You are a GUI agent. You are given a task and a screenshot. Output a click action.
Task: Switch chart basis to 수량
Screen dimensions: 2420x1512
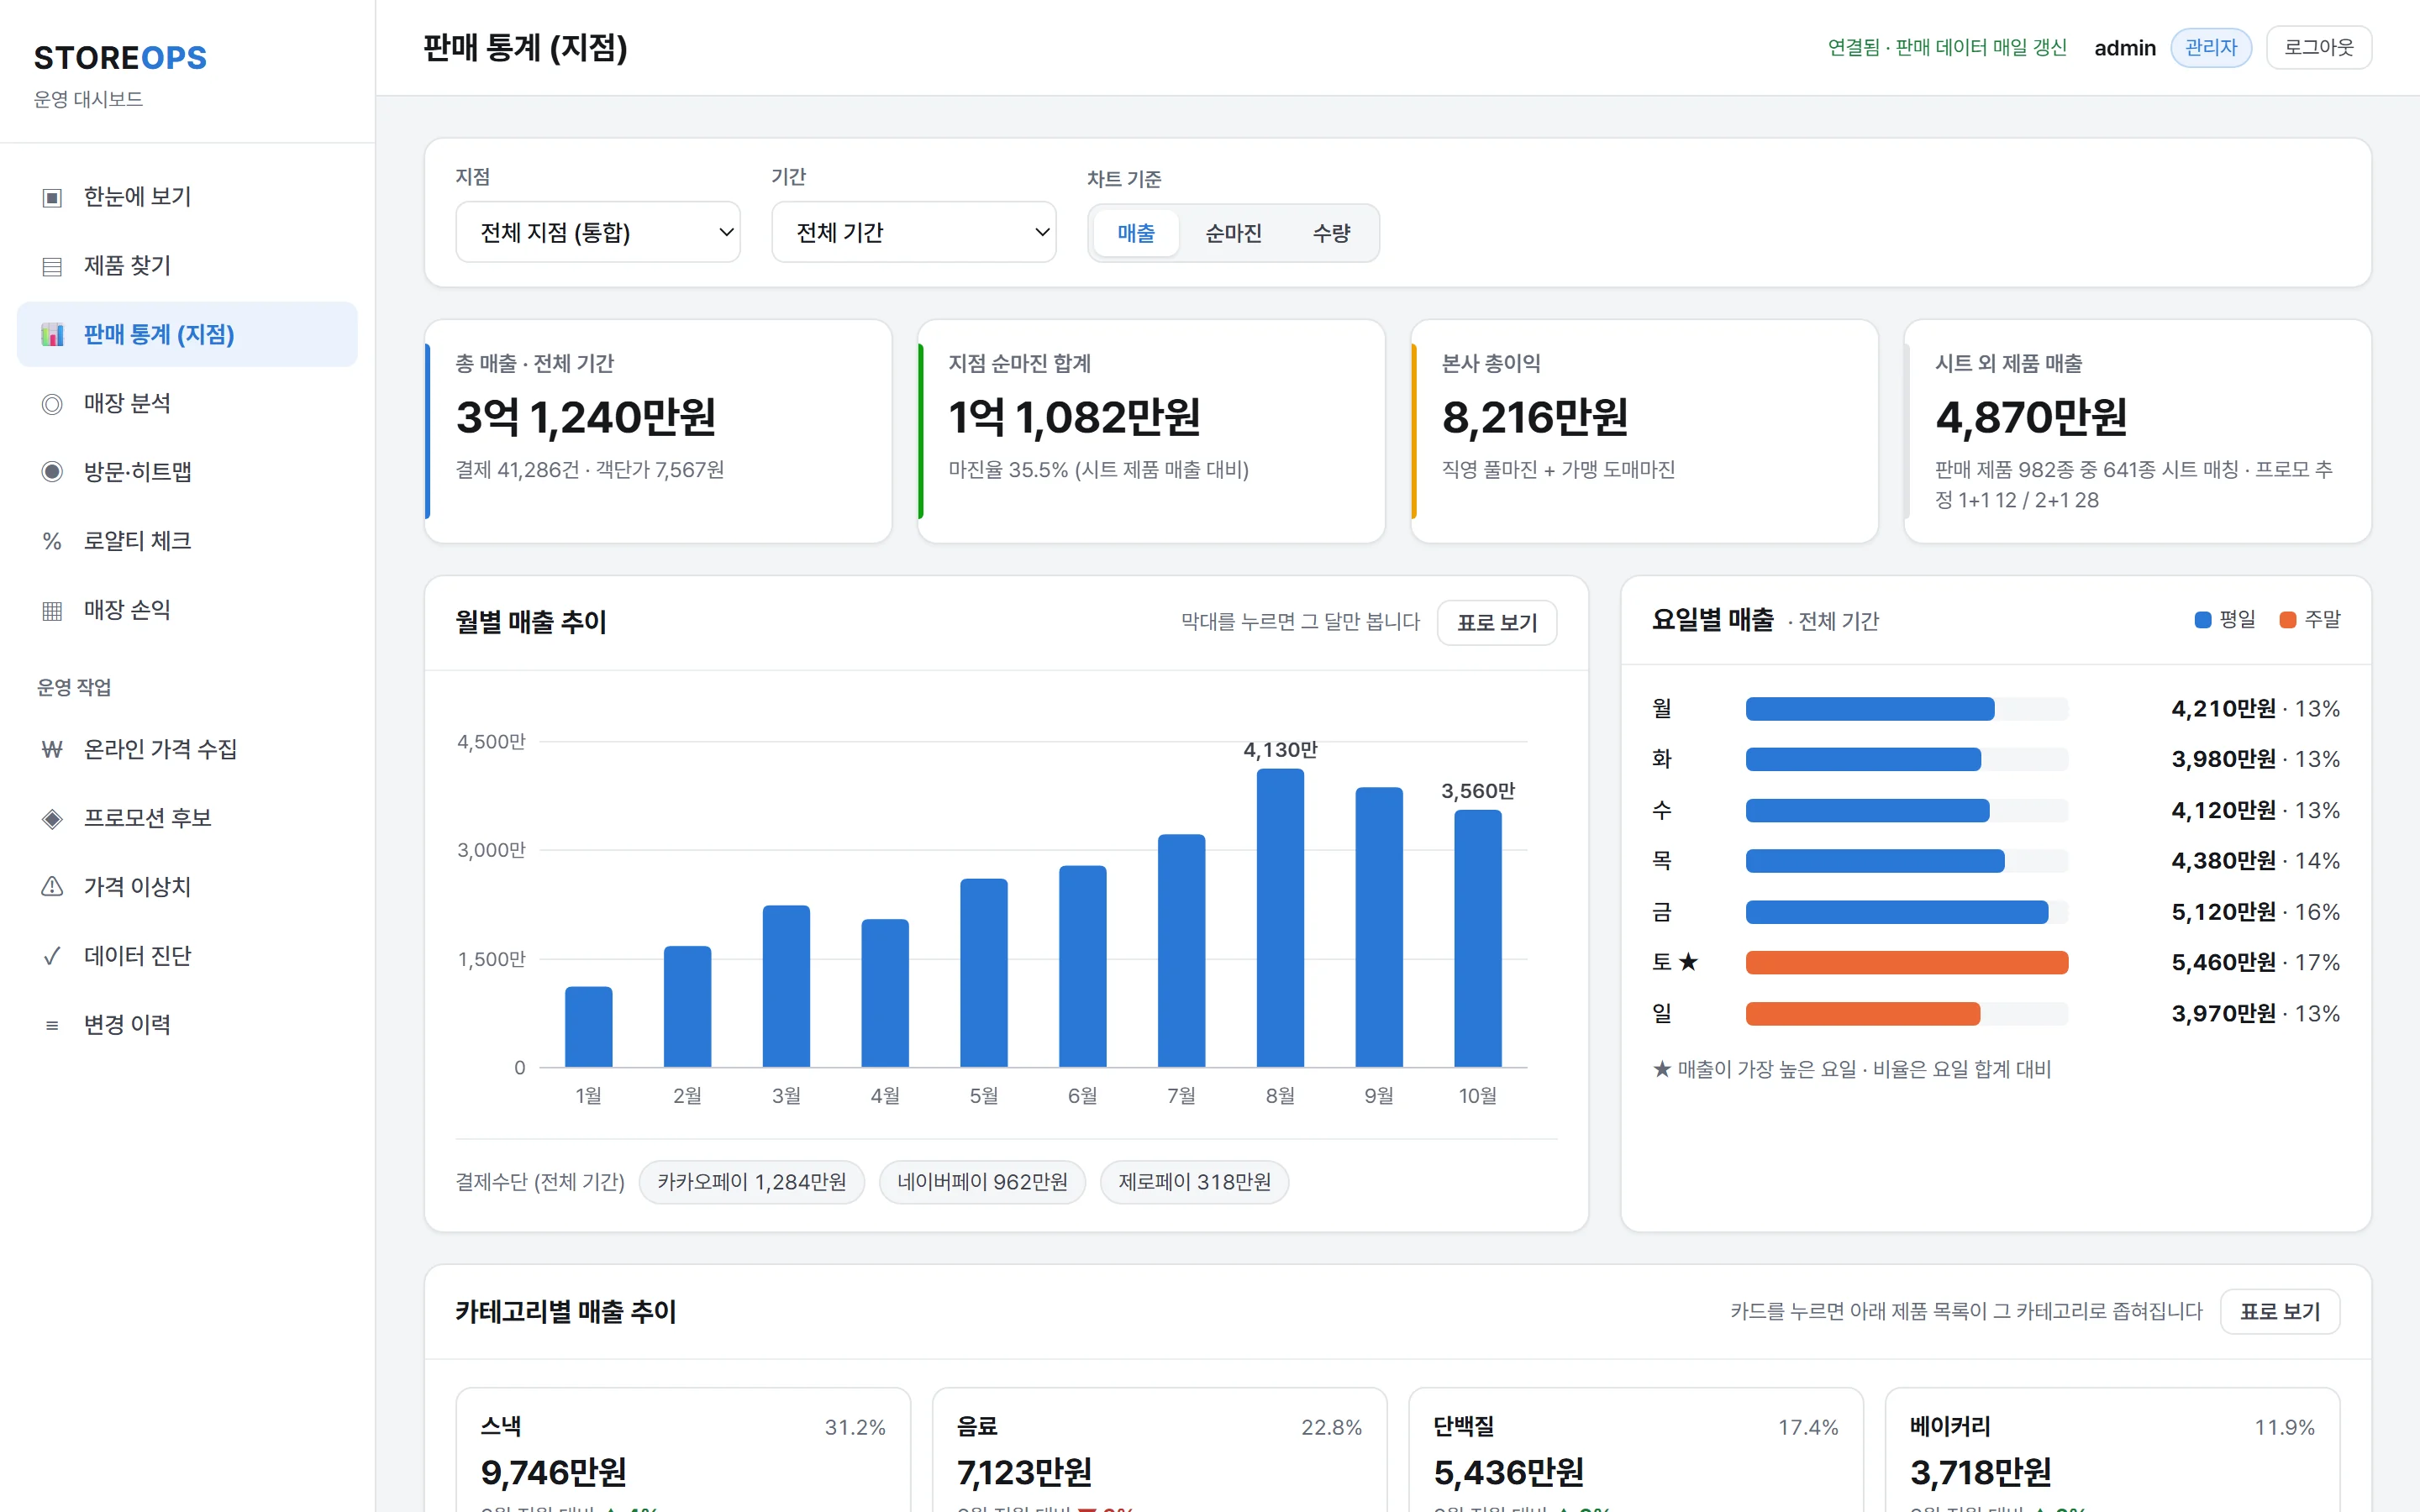[x=1331, y=233]
